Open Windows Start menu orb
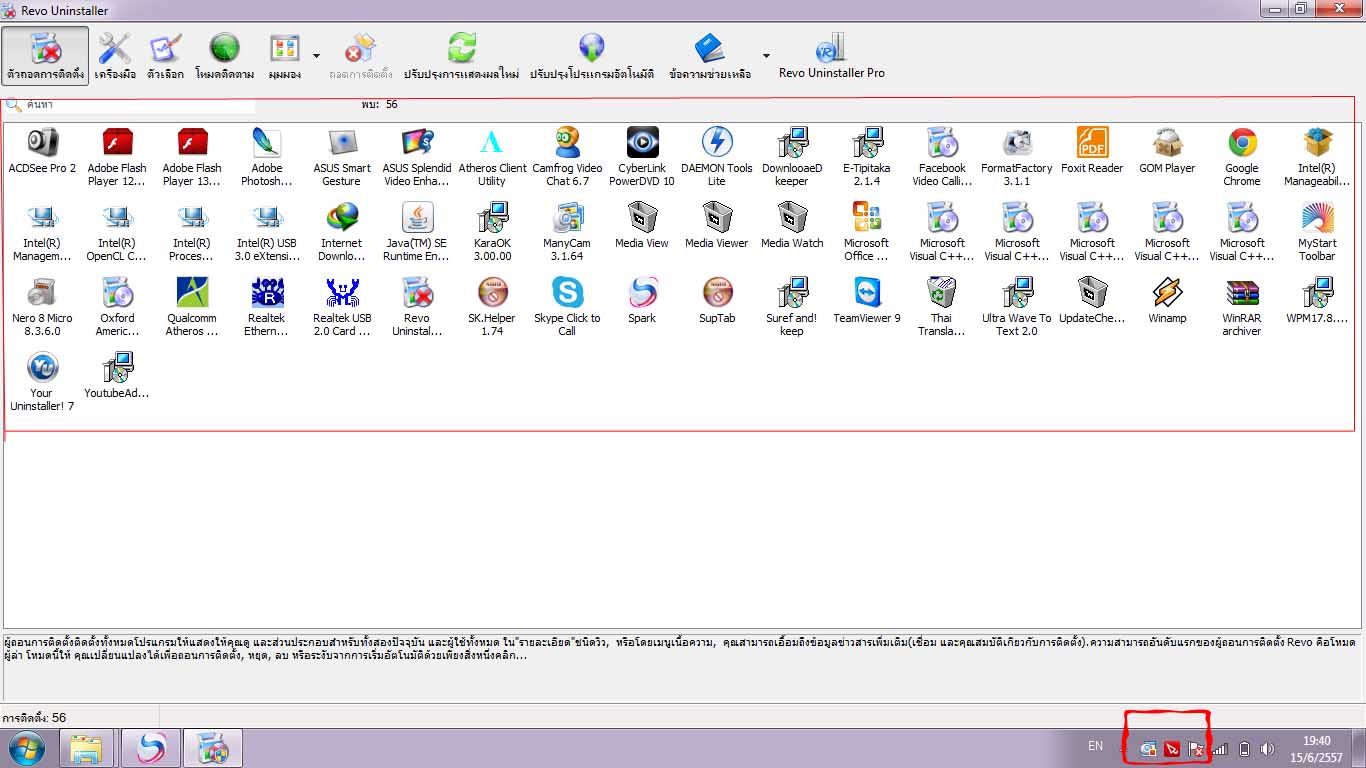This screenshot has height=768, width=1366. 27,748
